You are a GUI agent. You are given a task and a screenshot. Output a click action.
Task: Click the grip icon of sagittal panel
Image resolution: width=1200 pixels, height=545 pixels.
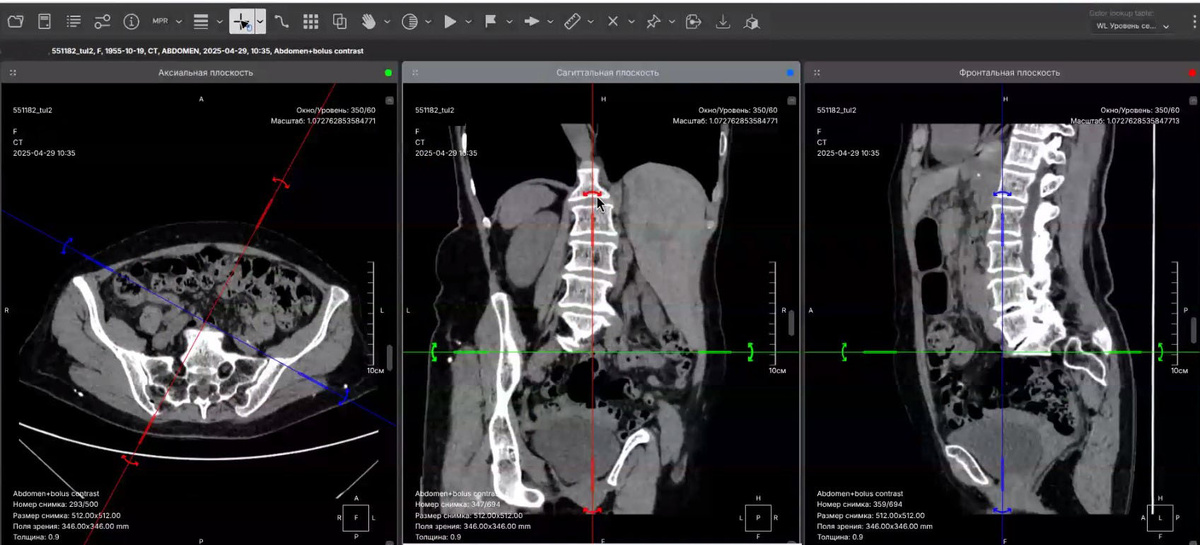point(415,73)
